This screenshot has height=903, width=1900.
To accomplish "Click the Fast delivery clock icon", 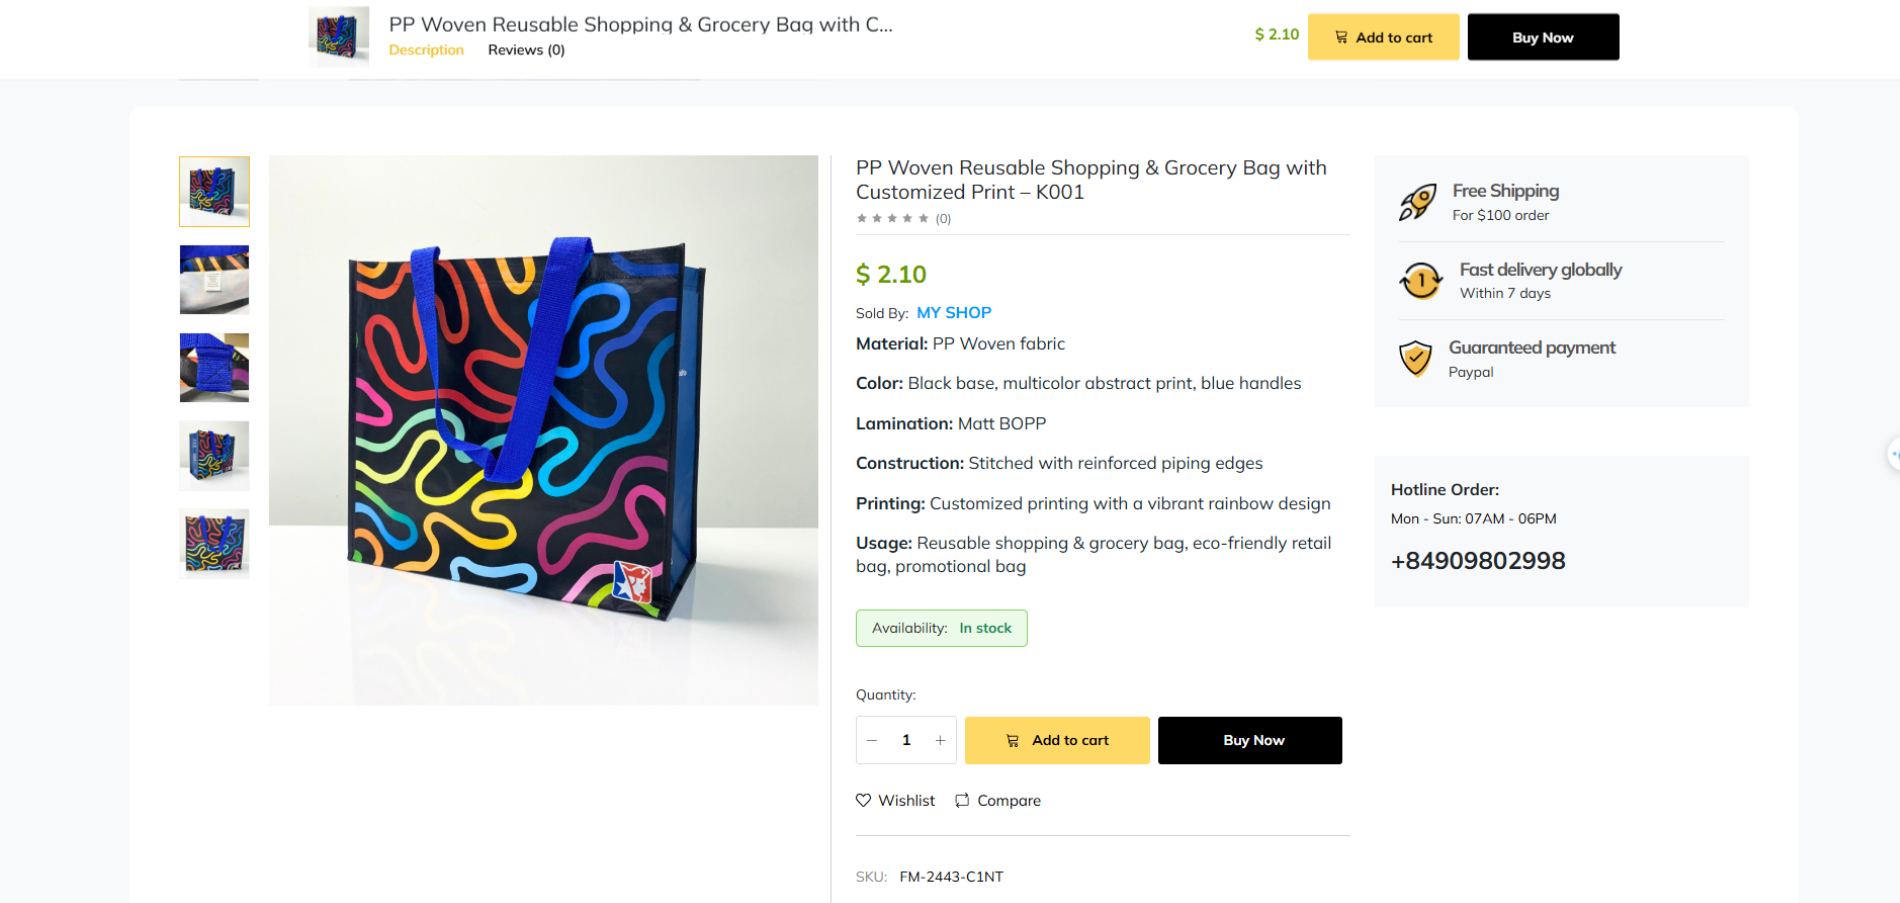I will click(x=1420, y=281).
